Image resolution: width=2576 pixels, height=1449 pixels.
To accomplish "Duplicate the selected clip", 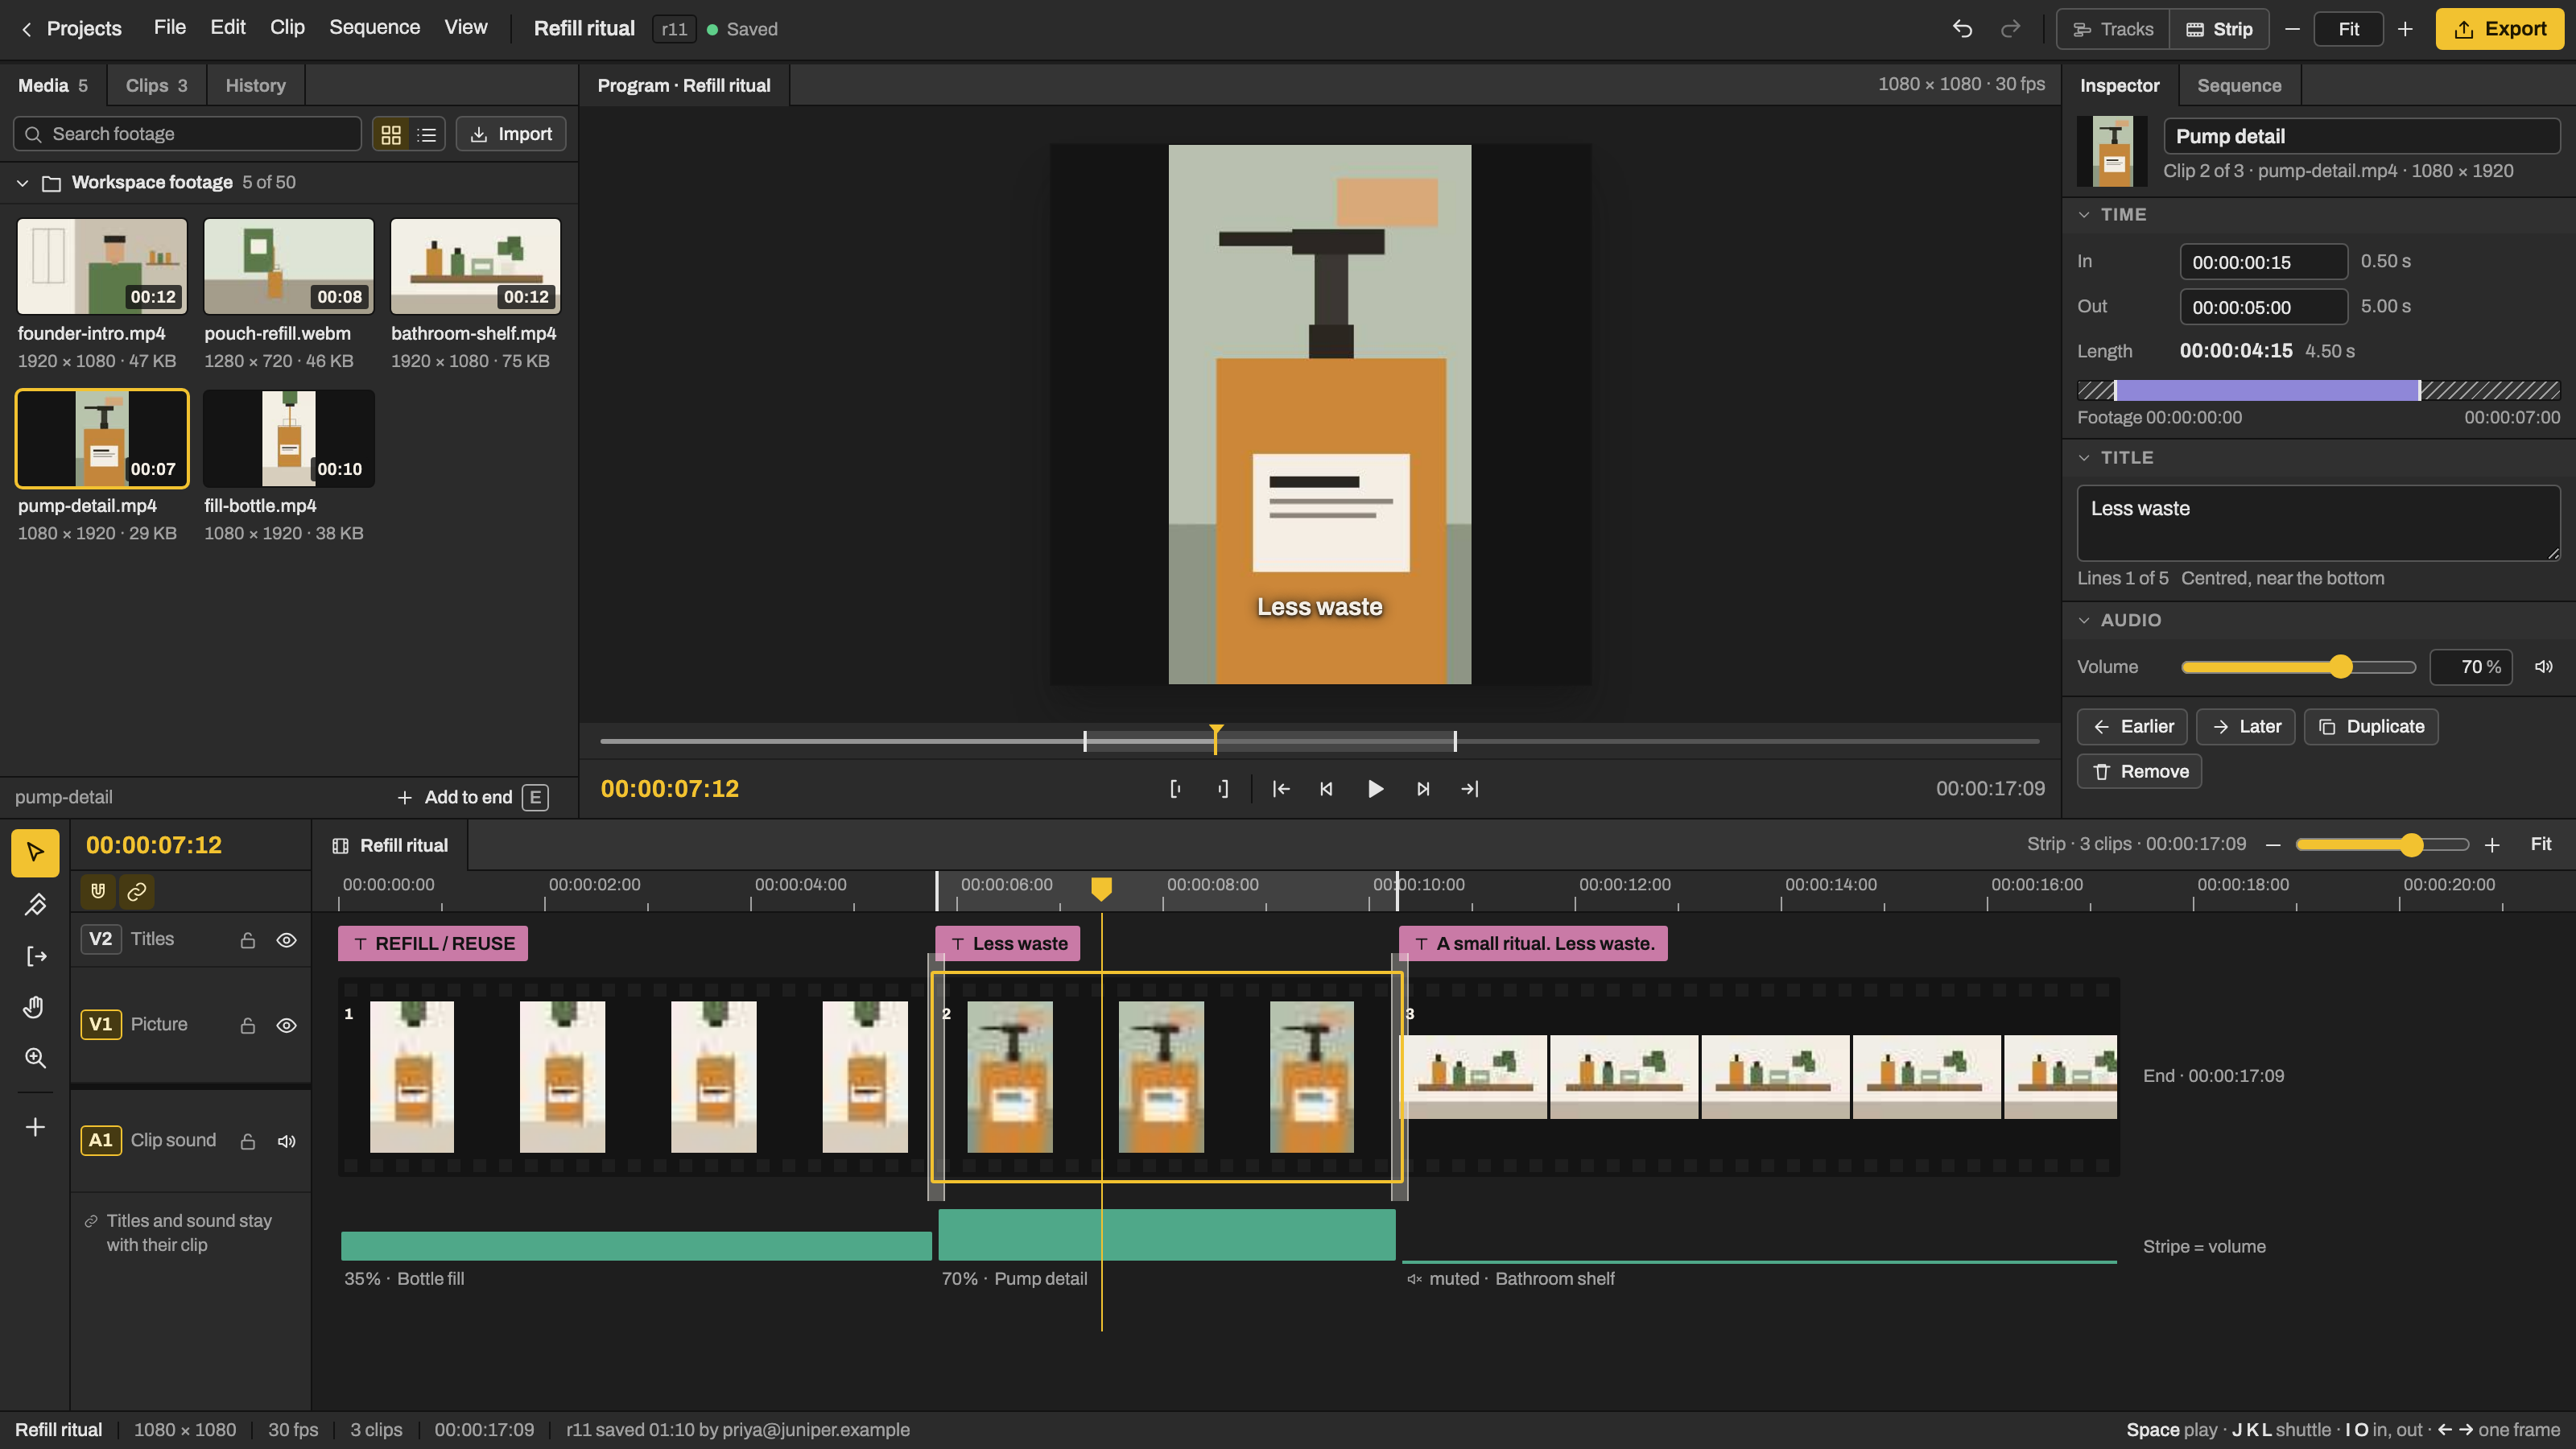I will click(x=2371, y=727).
